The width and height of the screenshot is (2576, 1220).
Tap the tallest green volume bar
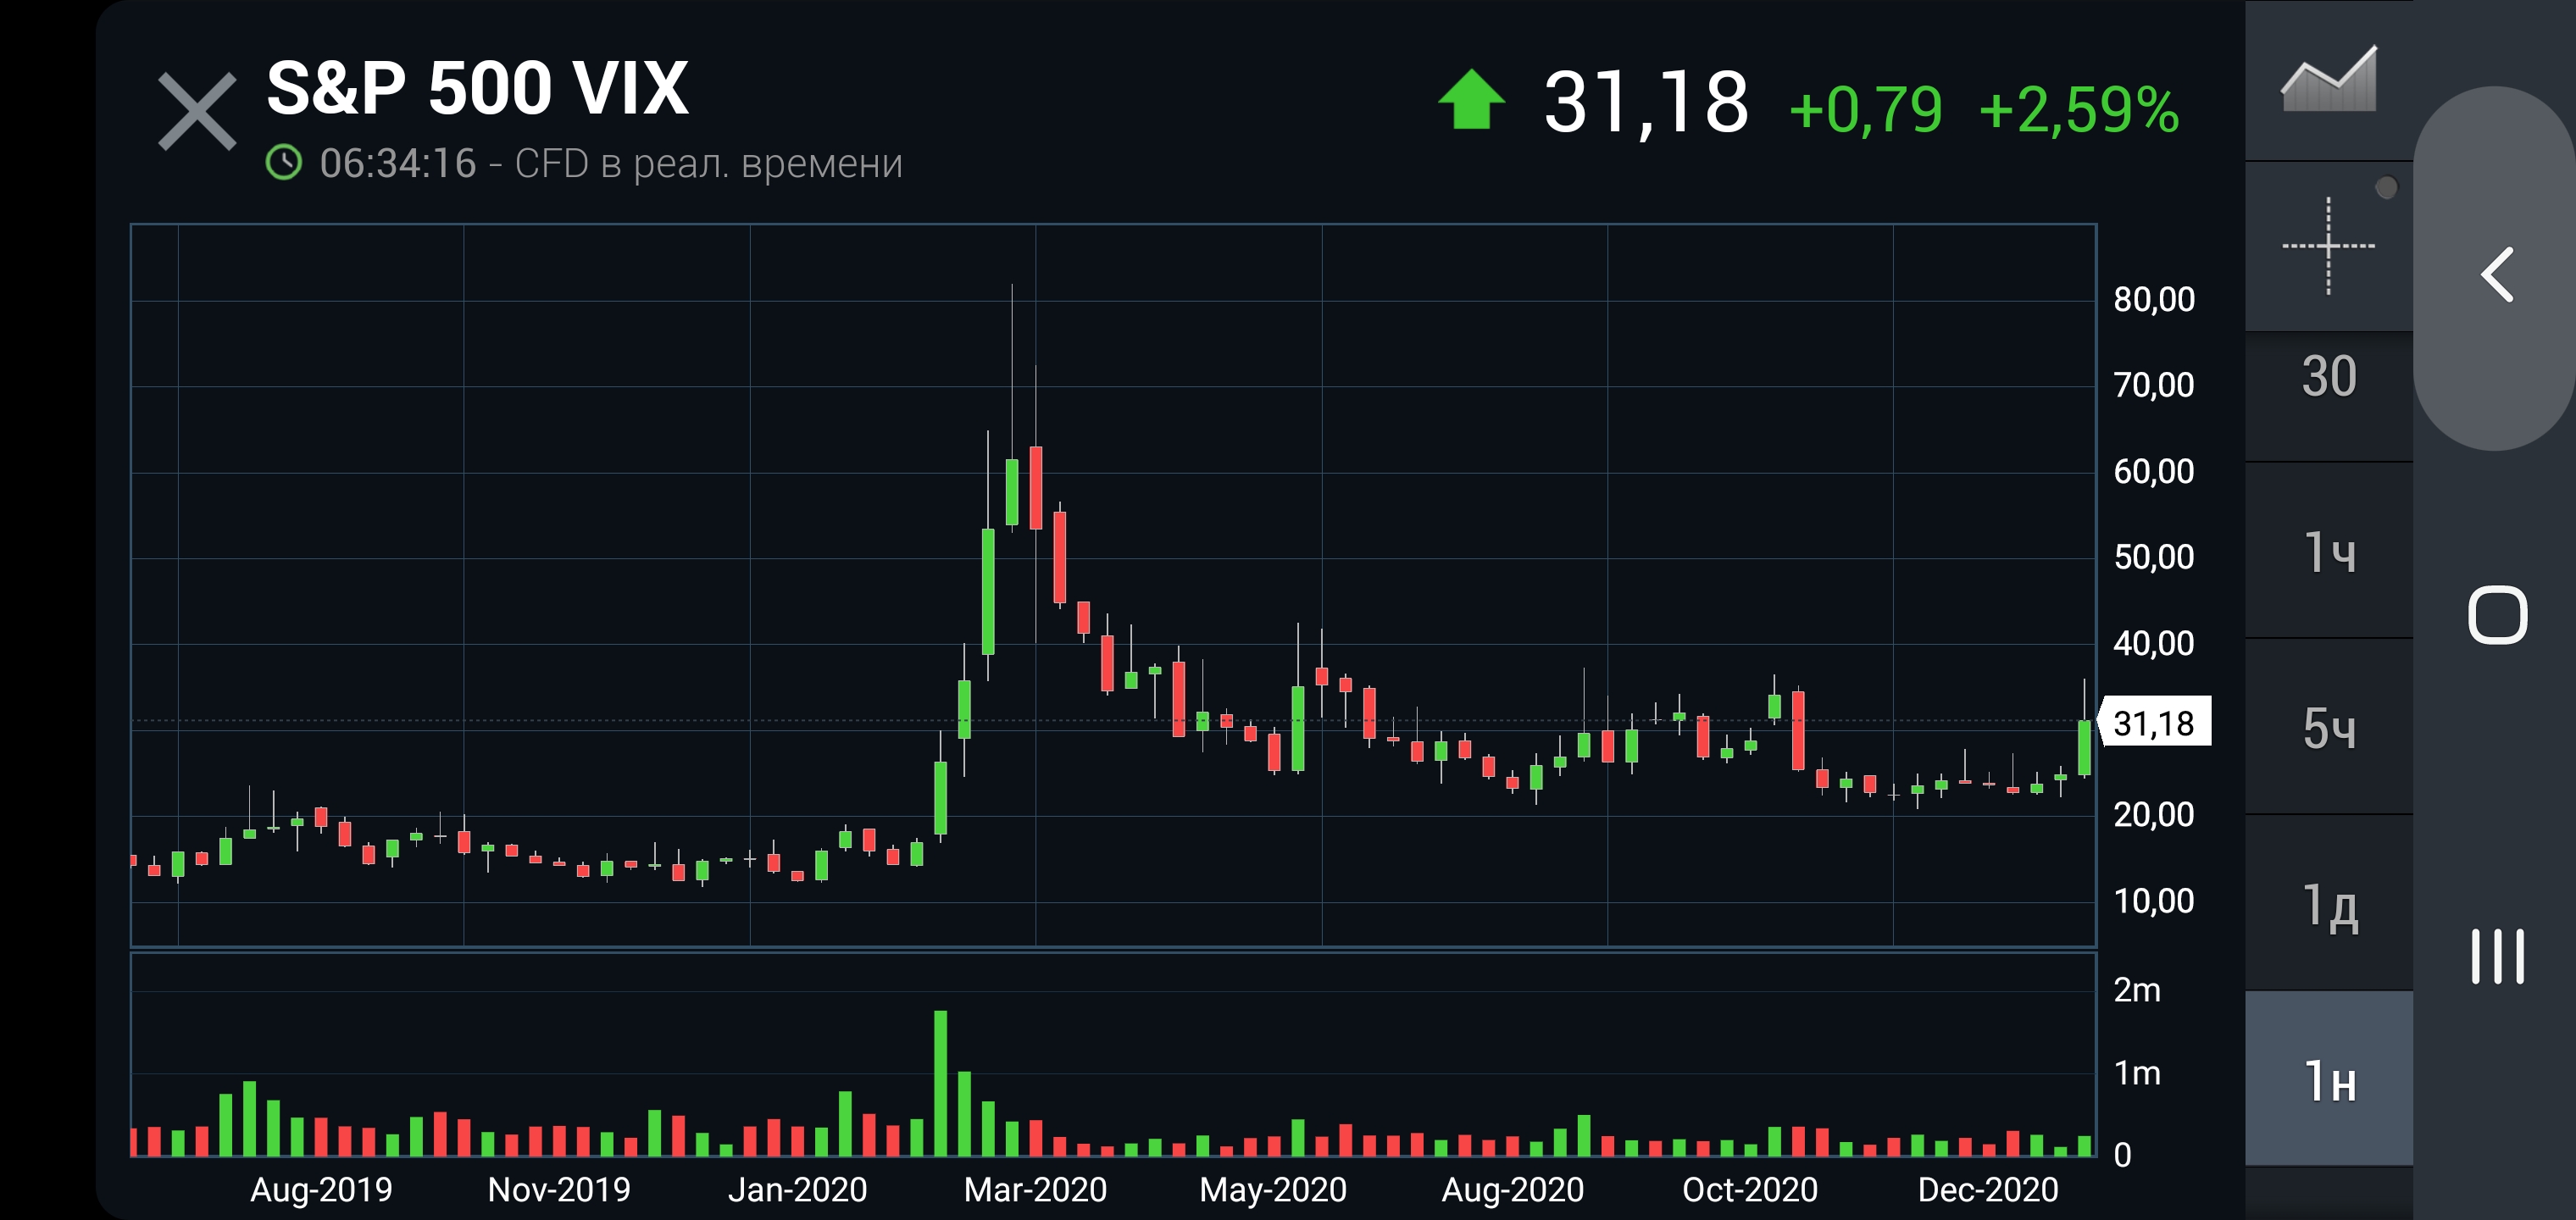[940, 1083]
